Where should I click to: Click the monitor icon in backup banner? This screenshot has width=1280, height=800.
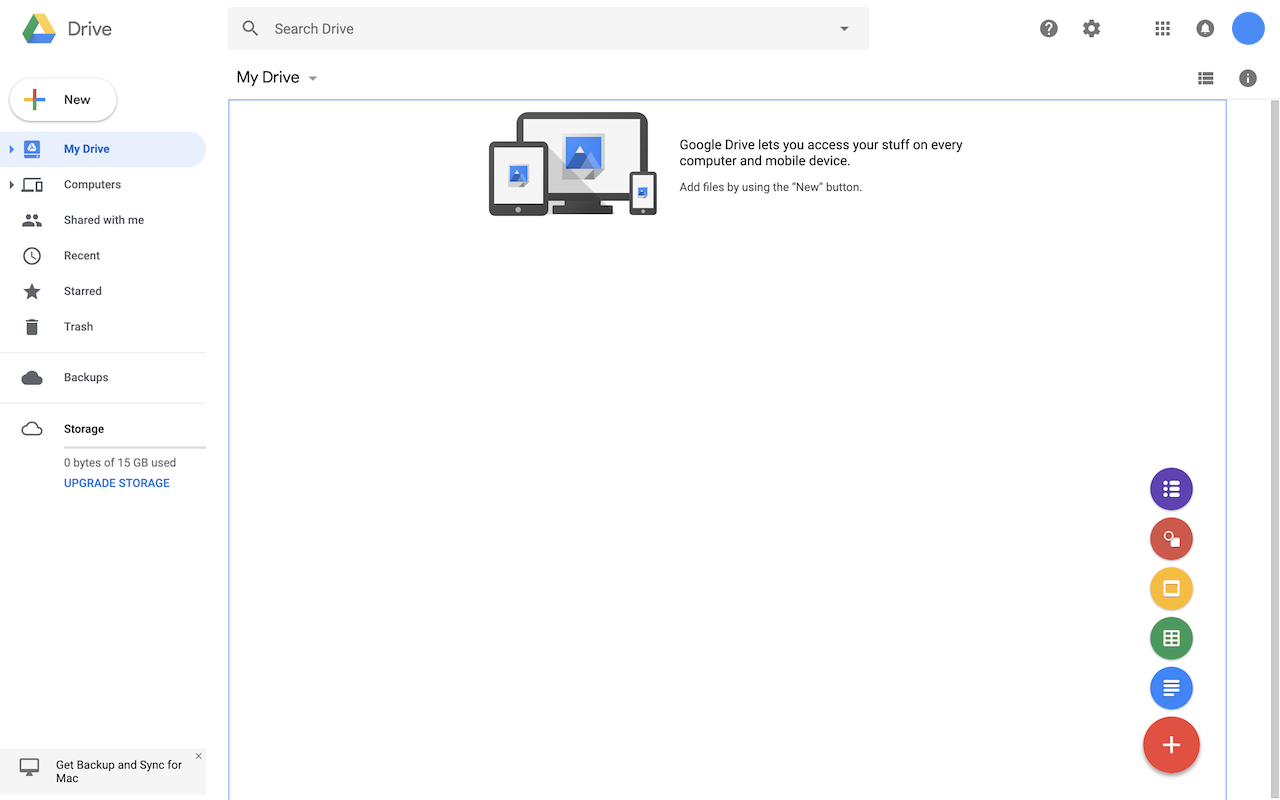click(x=29, y=767)
